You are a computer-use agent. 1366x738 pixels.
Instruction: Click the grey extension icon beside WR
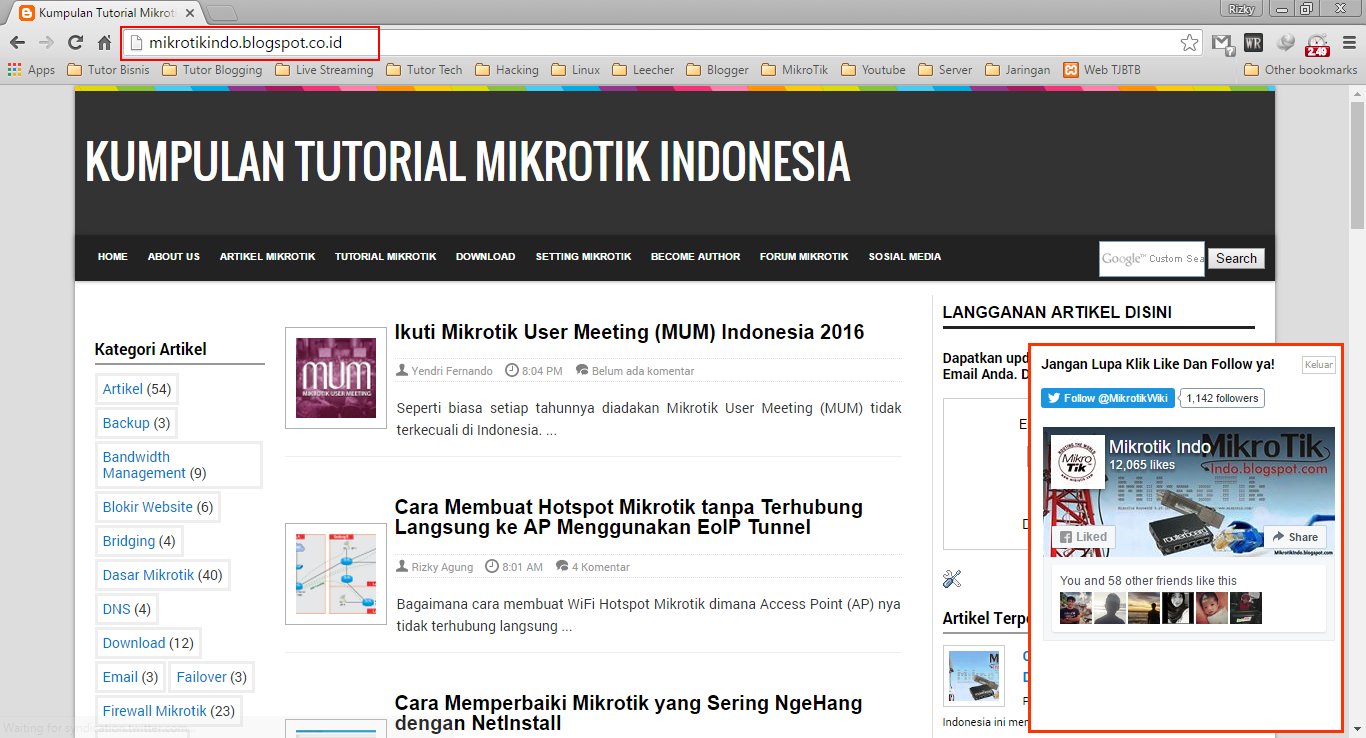point(1286,42)
